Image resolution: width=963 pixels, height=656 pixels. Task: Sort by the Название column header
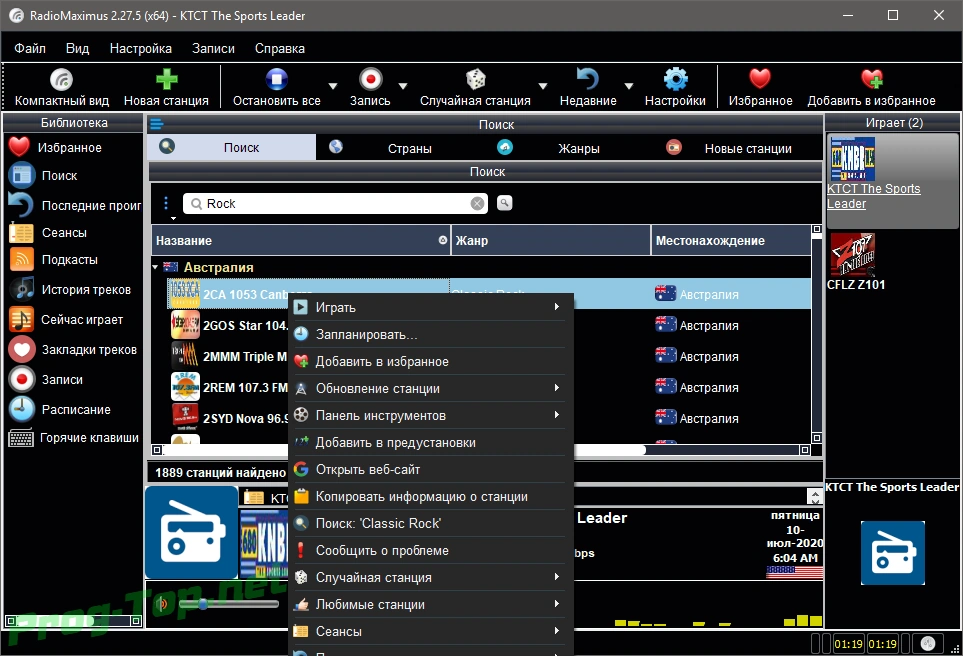(300, 241)
